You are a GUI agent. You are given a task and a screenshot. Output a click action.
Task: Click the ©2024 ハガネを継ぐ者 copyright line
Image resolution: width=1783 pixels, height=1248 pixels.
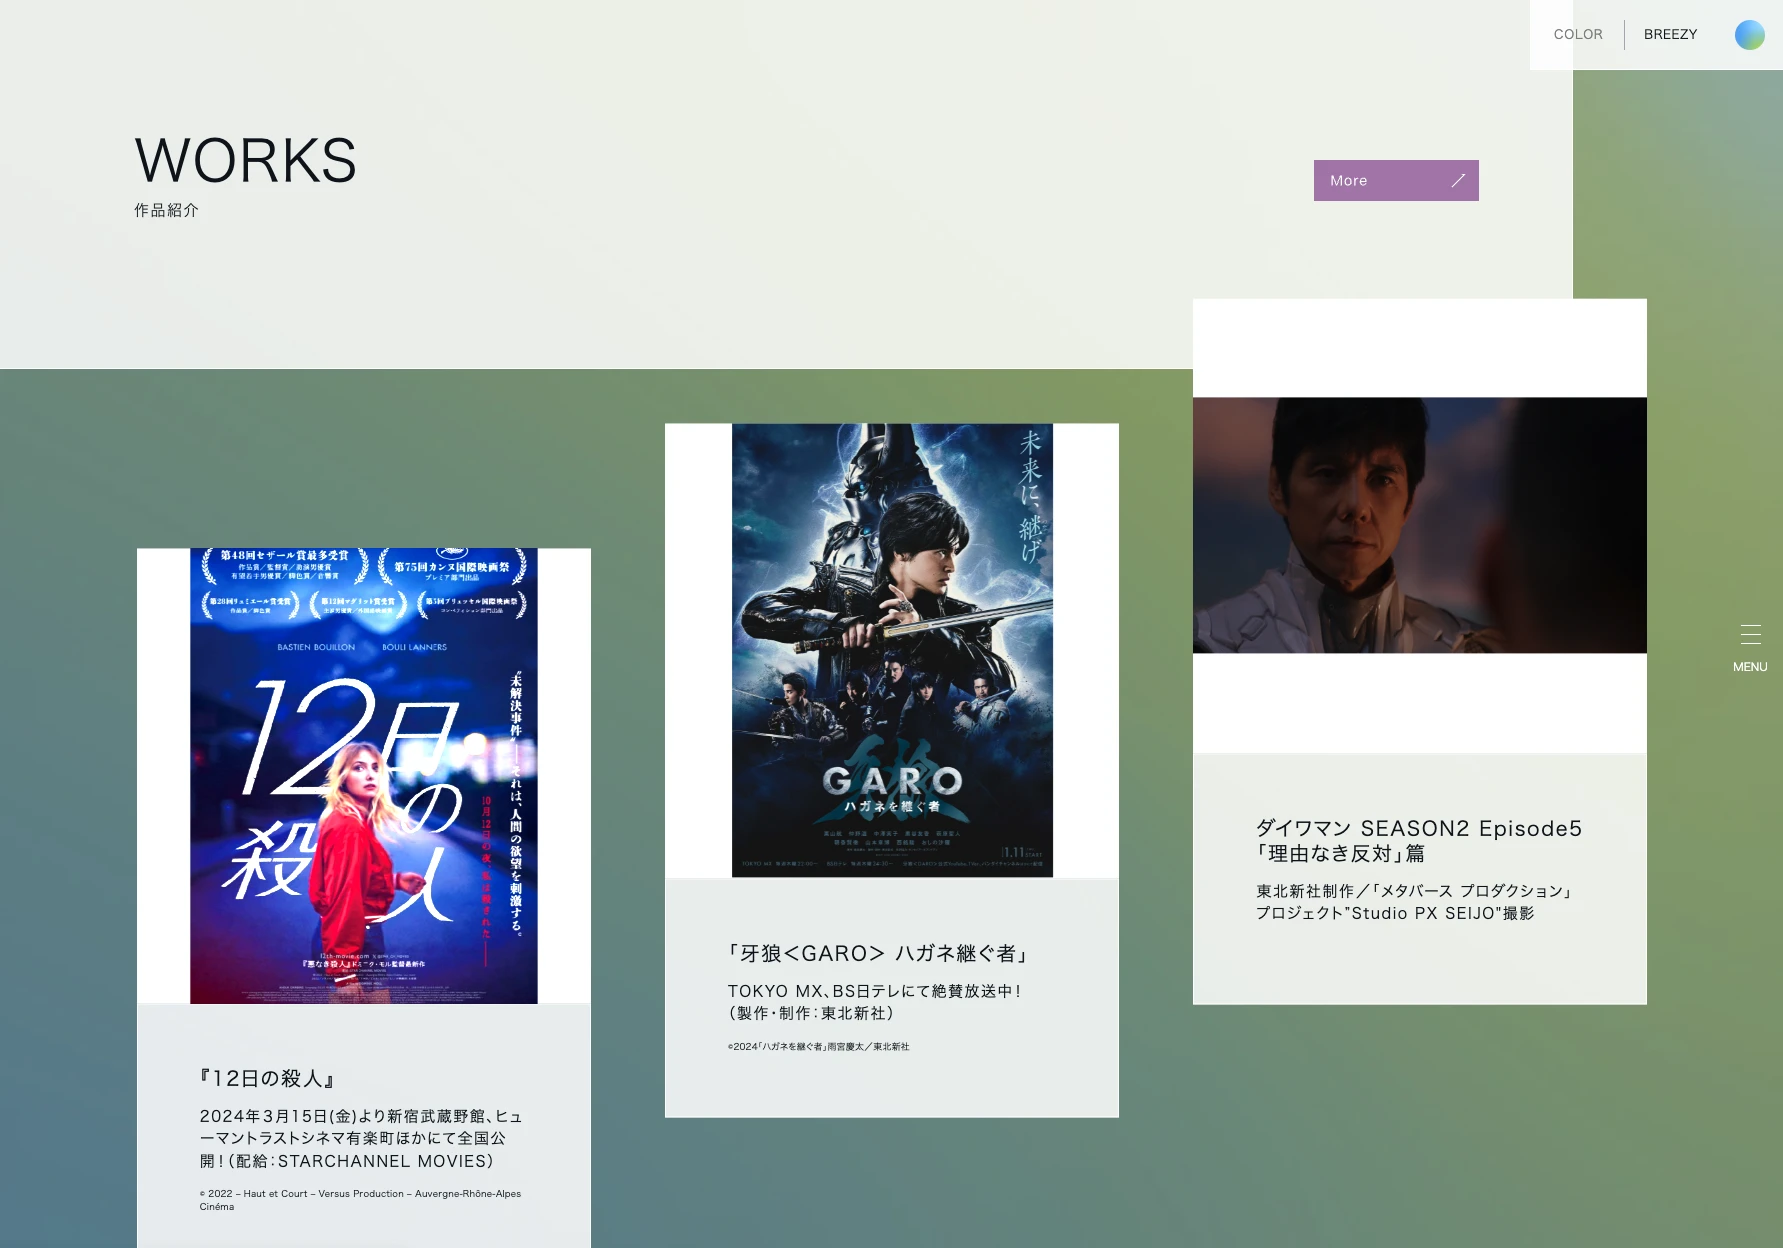pos(818,1047)
